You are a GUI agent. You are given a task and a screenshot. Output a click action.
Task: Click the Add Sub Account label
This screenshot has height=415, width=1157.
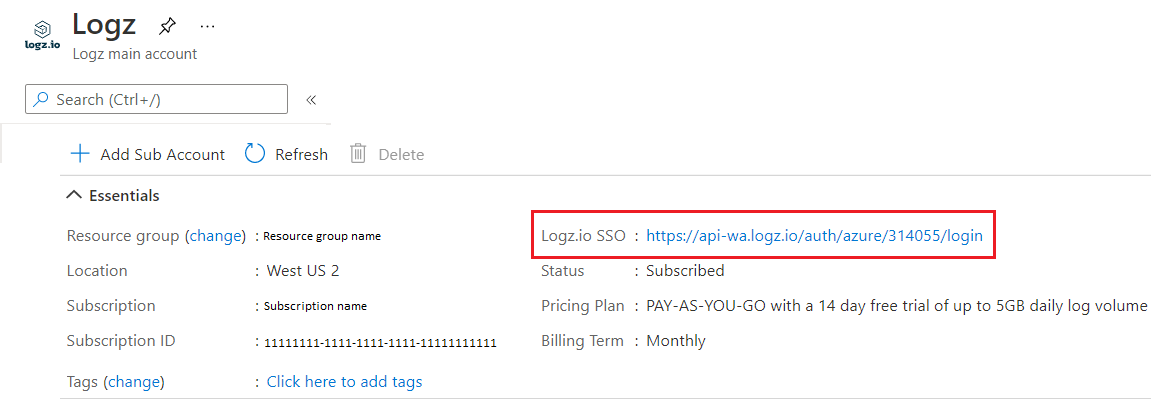click(162, 154)
